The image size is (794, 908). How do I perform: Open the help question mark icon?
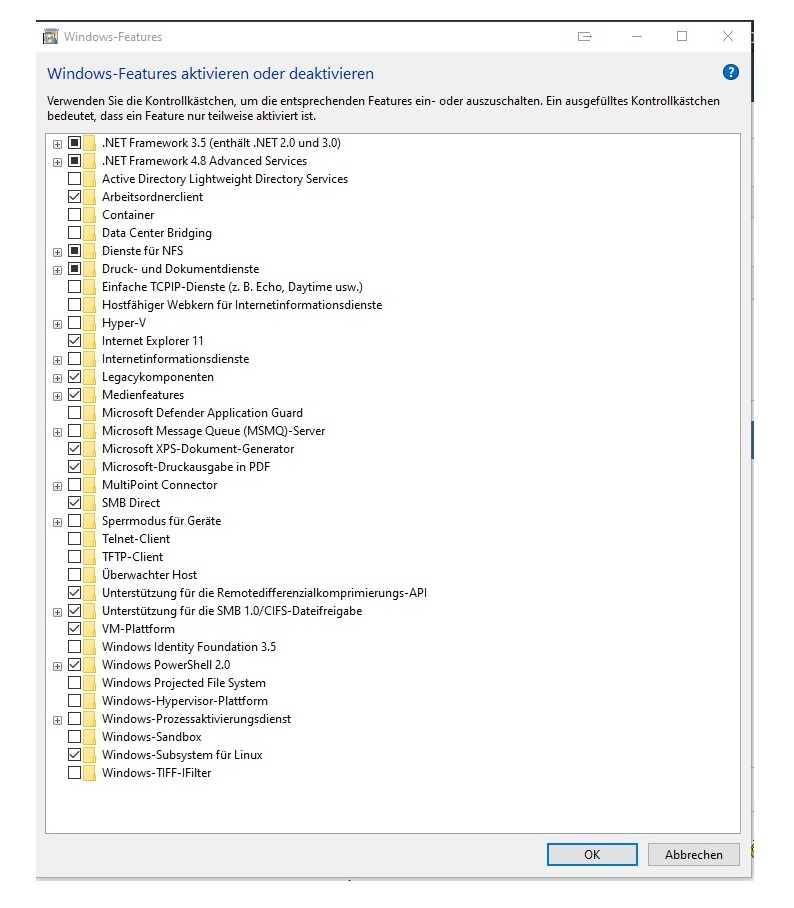(x=730, y=72)
